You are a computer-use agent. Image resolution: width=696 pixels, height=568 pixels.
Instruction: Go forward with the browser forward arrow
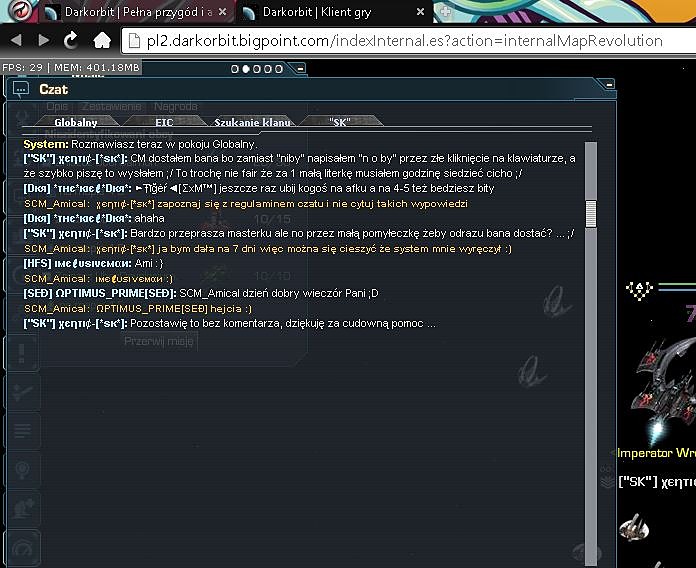point(44,40)
